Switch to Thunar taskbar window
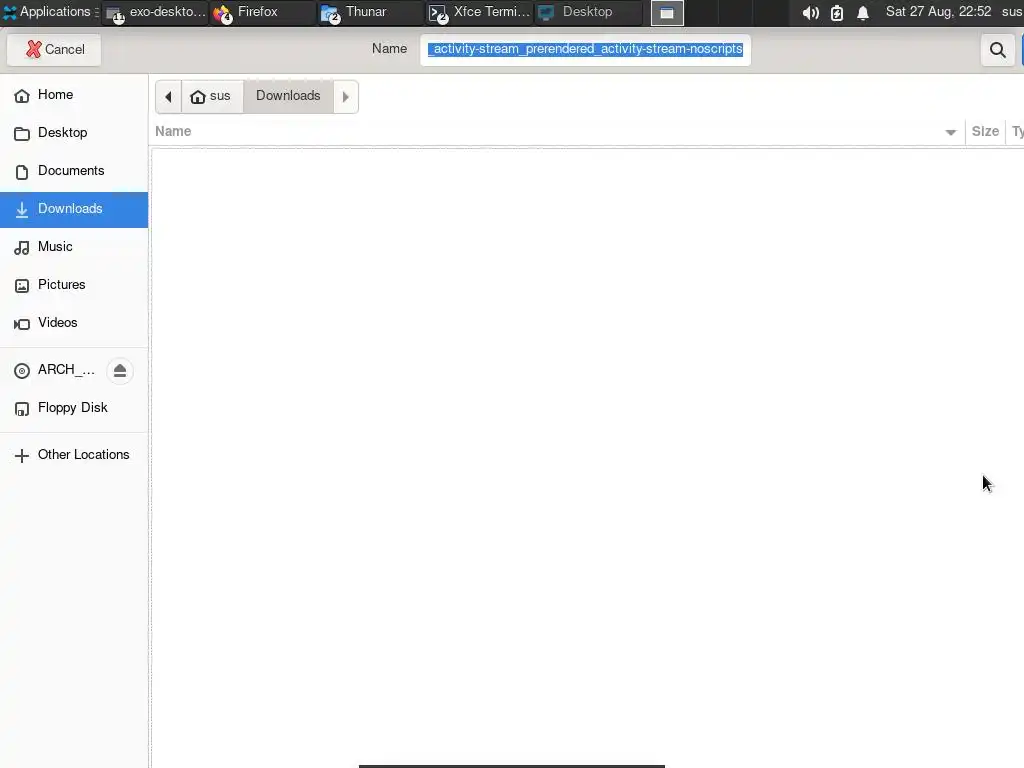The height and width of the screenshot is (768, 1024). point(371,12)
